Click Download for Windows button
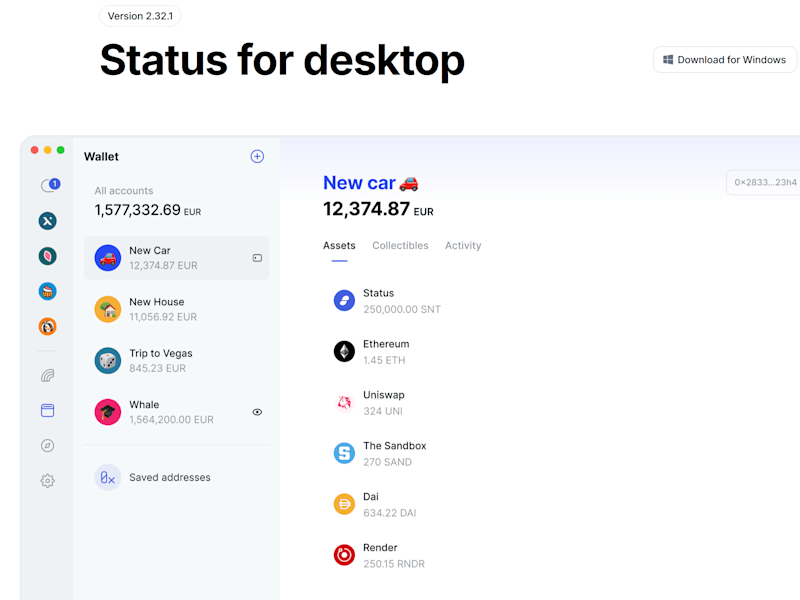Screen dimensions: 800x600 pos(724,60)
